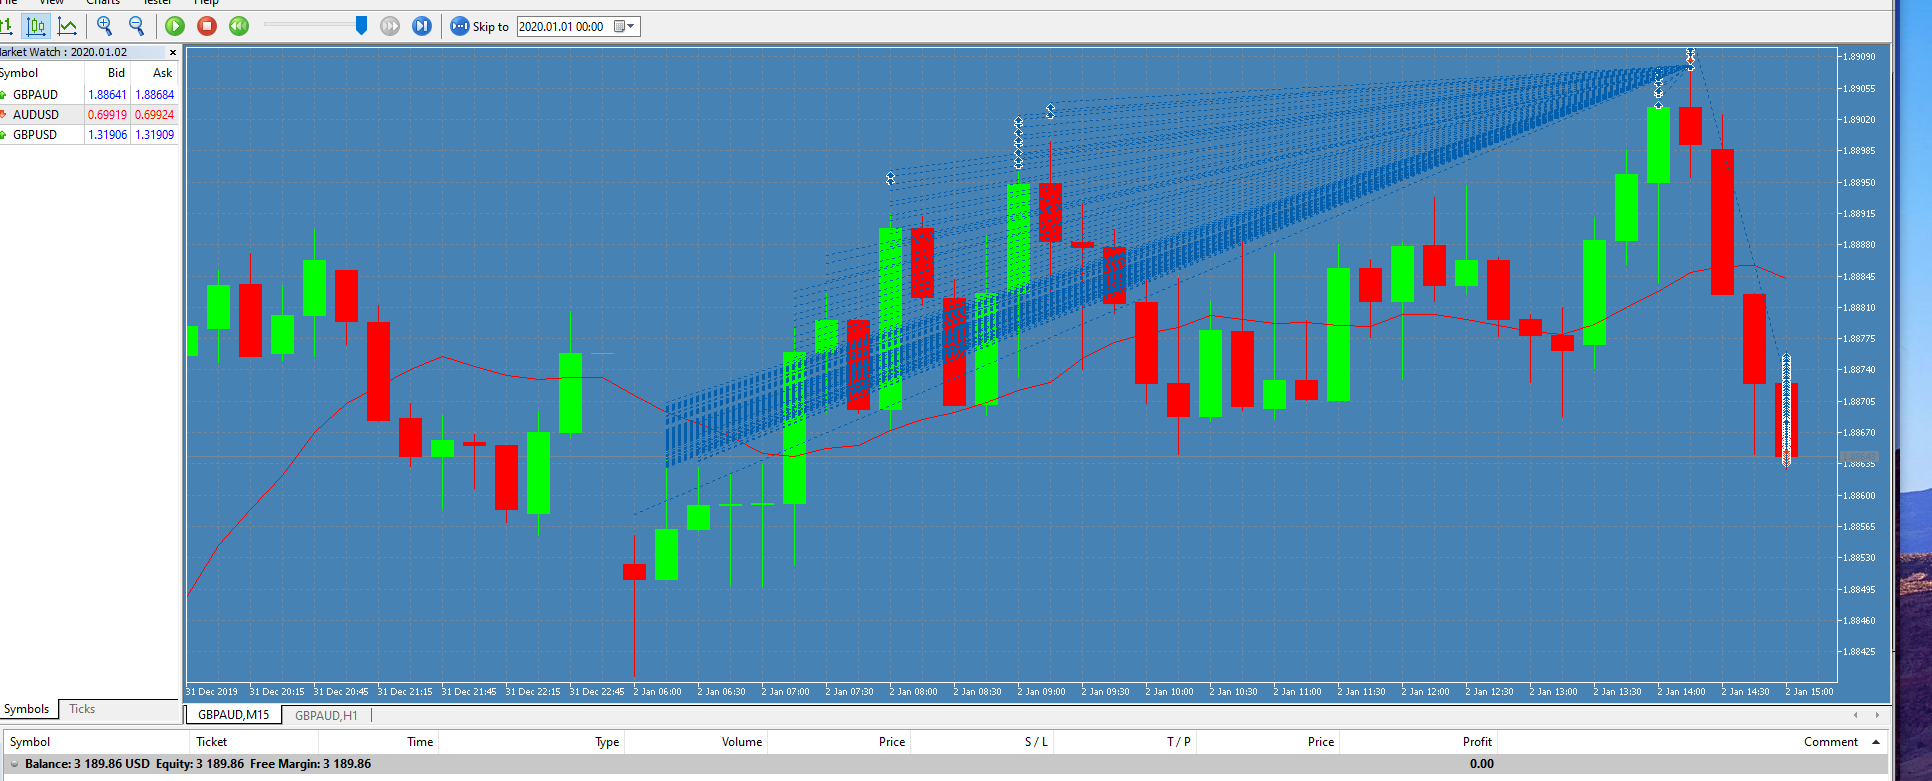The width and height of the screenshot is (1932, 781).
Task: Stop the tester with red stop button
Action: (x=207, y=26)
